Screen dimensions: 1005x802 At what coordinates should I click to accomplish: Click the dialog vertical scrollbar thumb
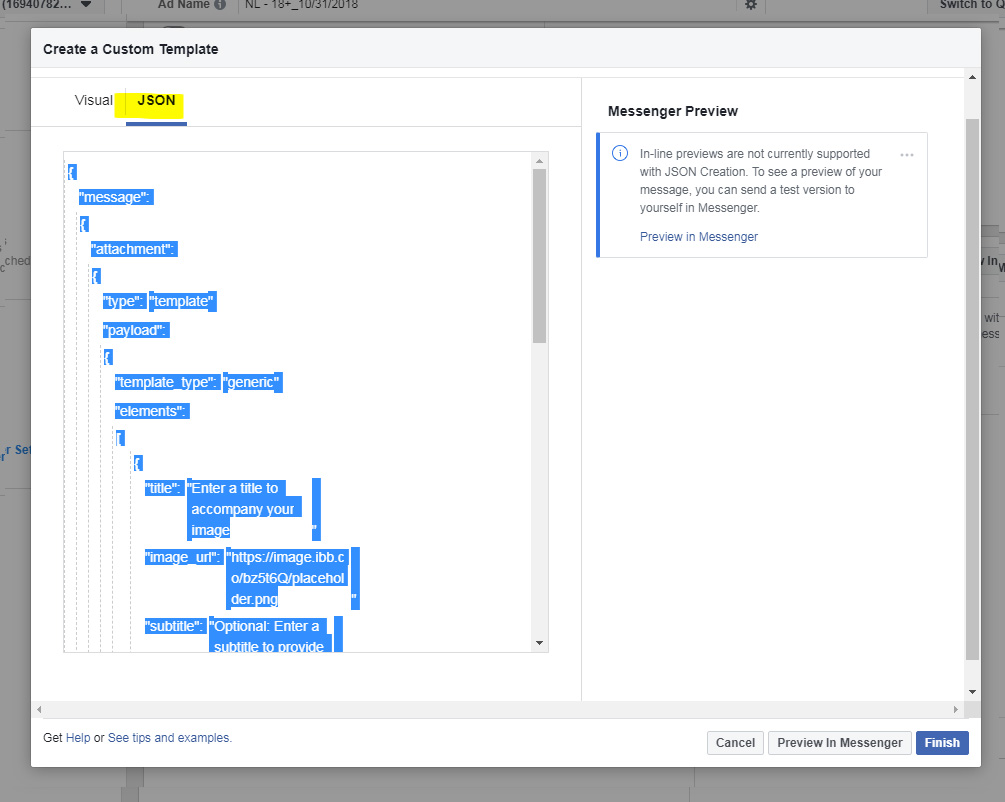(972, 389)
